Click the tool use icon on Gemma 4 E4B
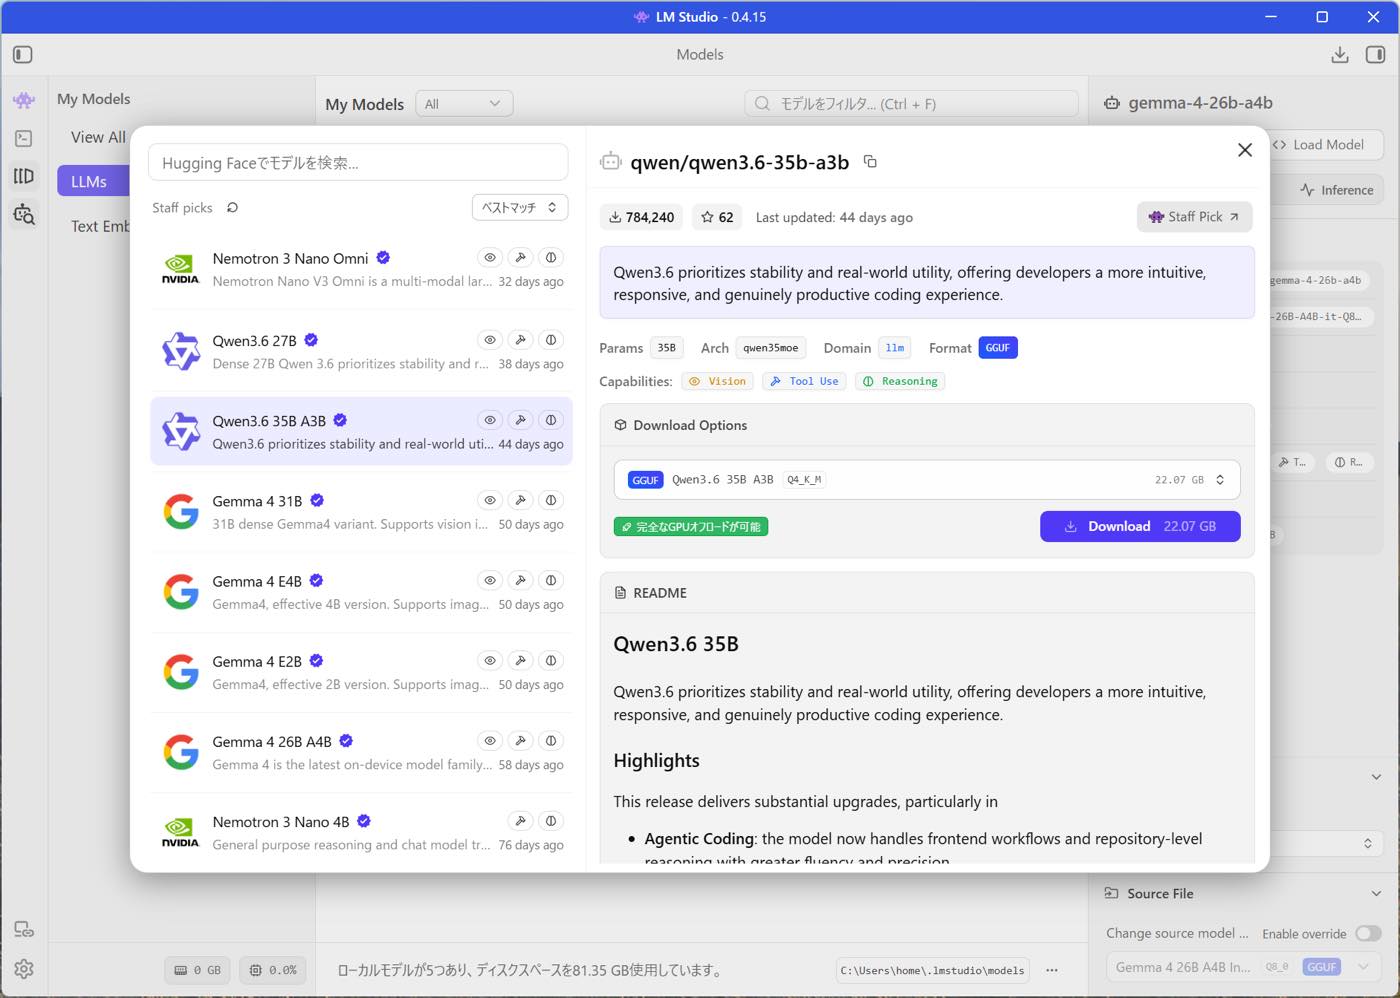1400x998 pixels. point(520,580)
